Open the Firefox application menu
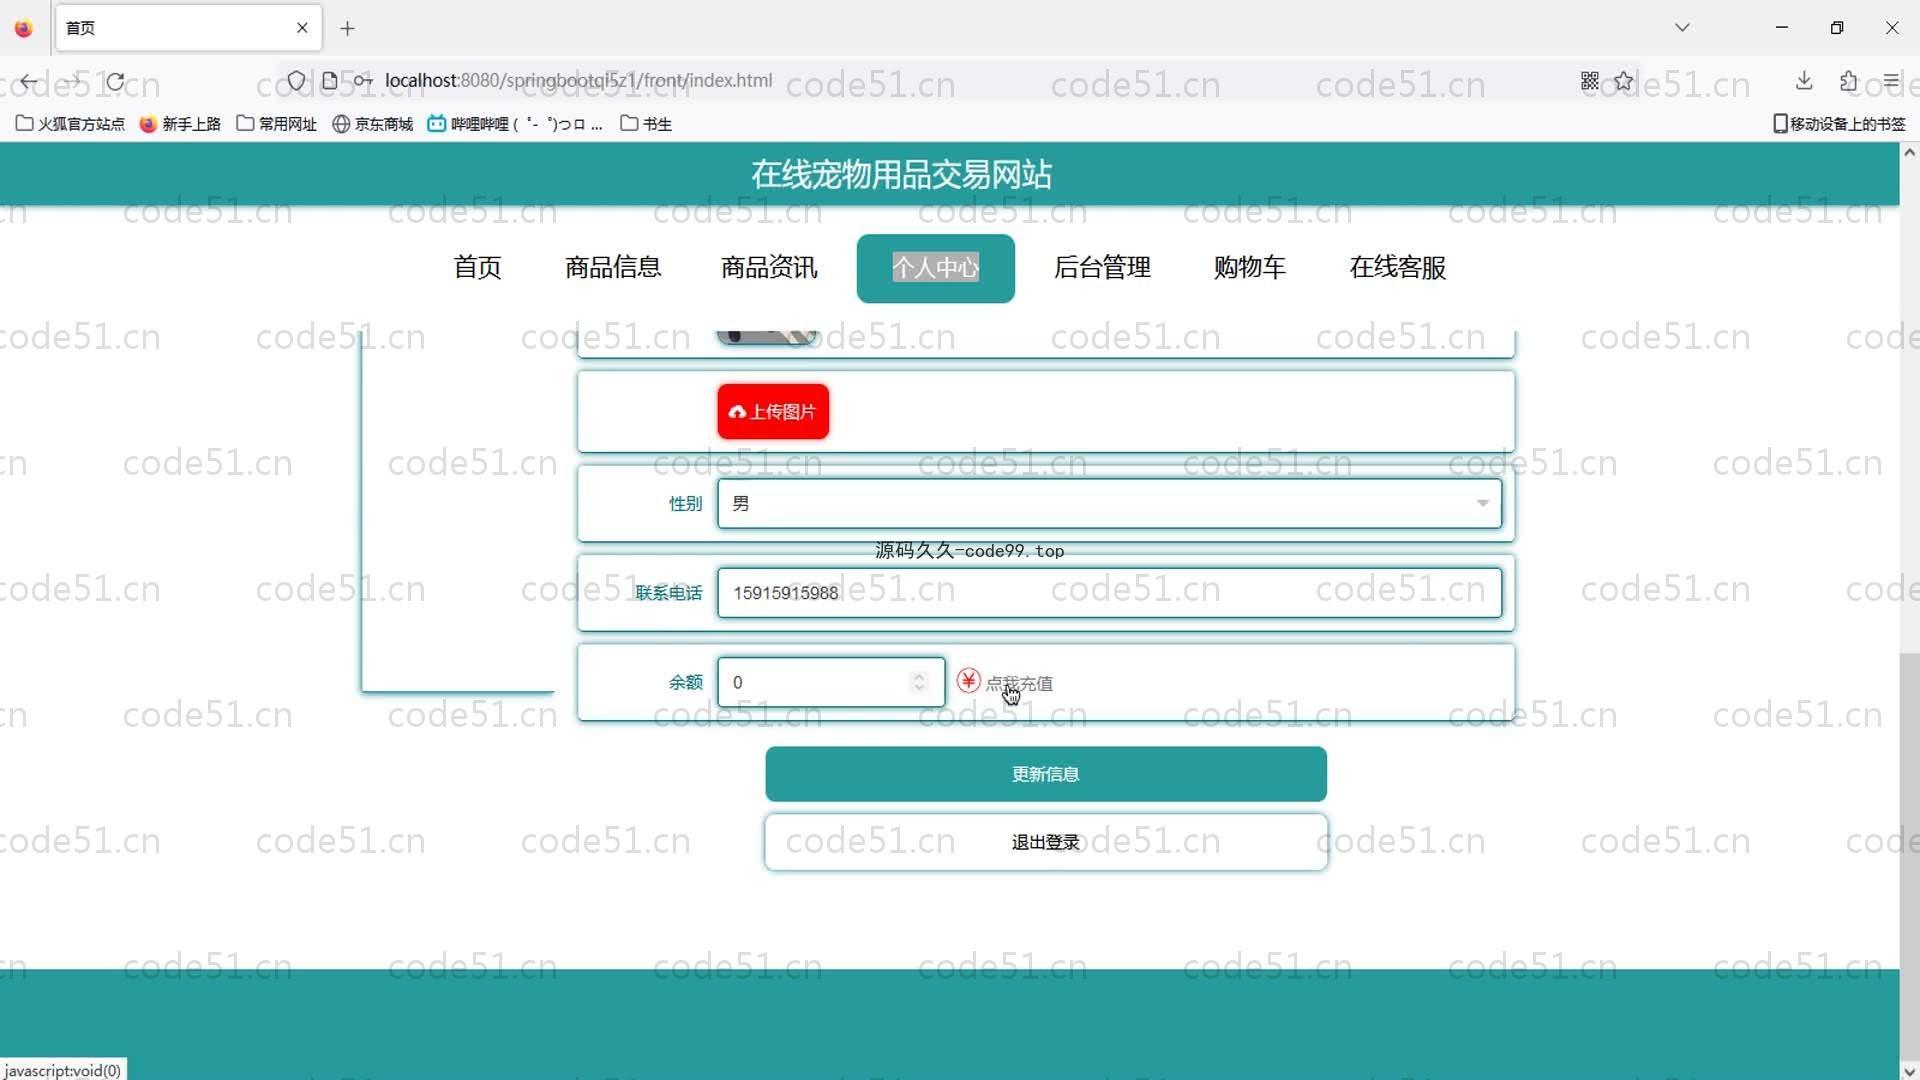The width and height of the screenshot is (1920, 1080). pos(1891,80)
